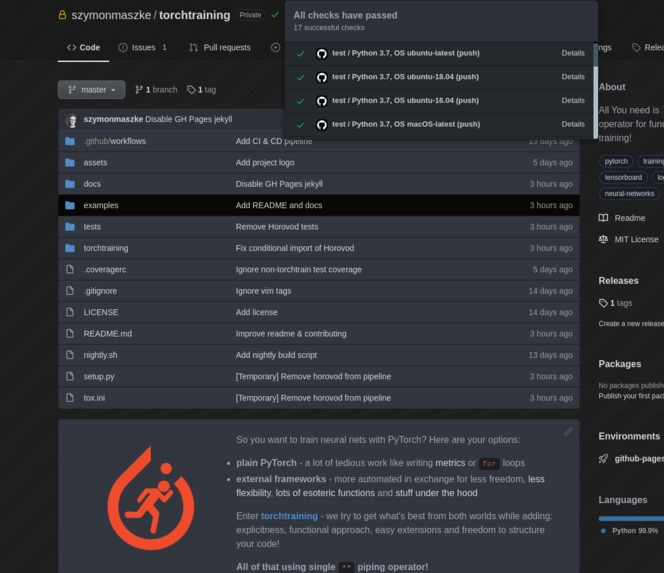The height and width of the screenshot is (573, 664).
Task: Open the master branch dropdown
Action: pos(91,90)
